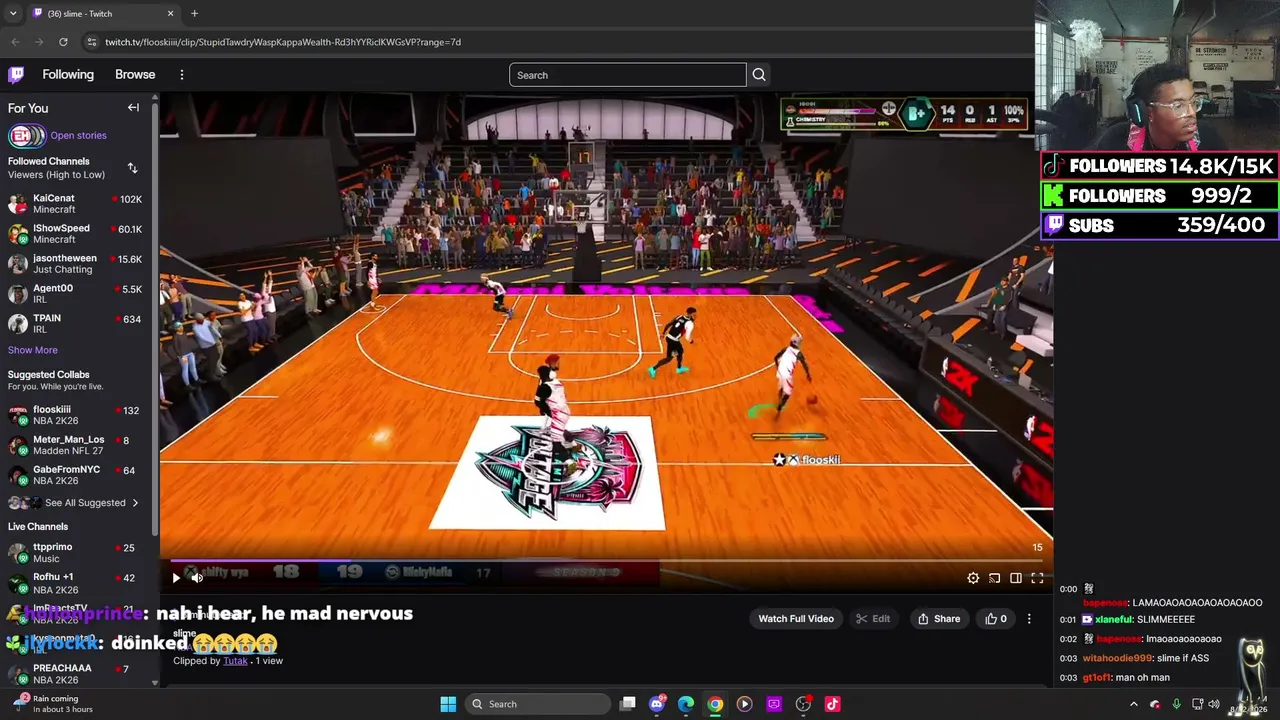
Task: Mute the clip volume
Action: pos(197,578)
